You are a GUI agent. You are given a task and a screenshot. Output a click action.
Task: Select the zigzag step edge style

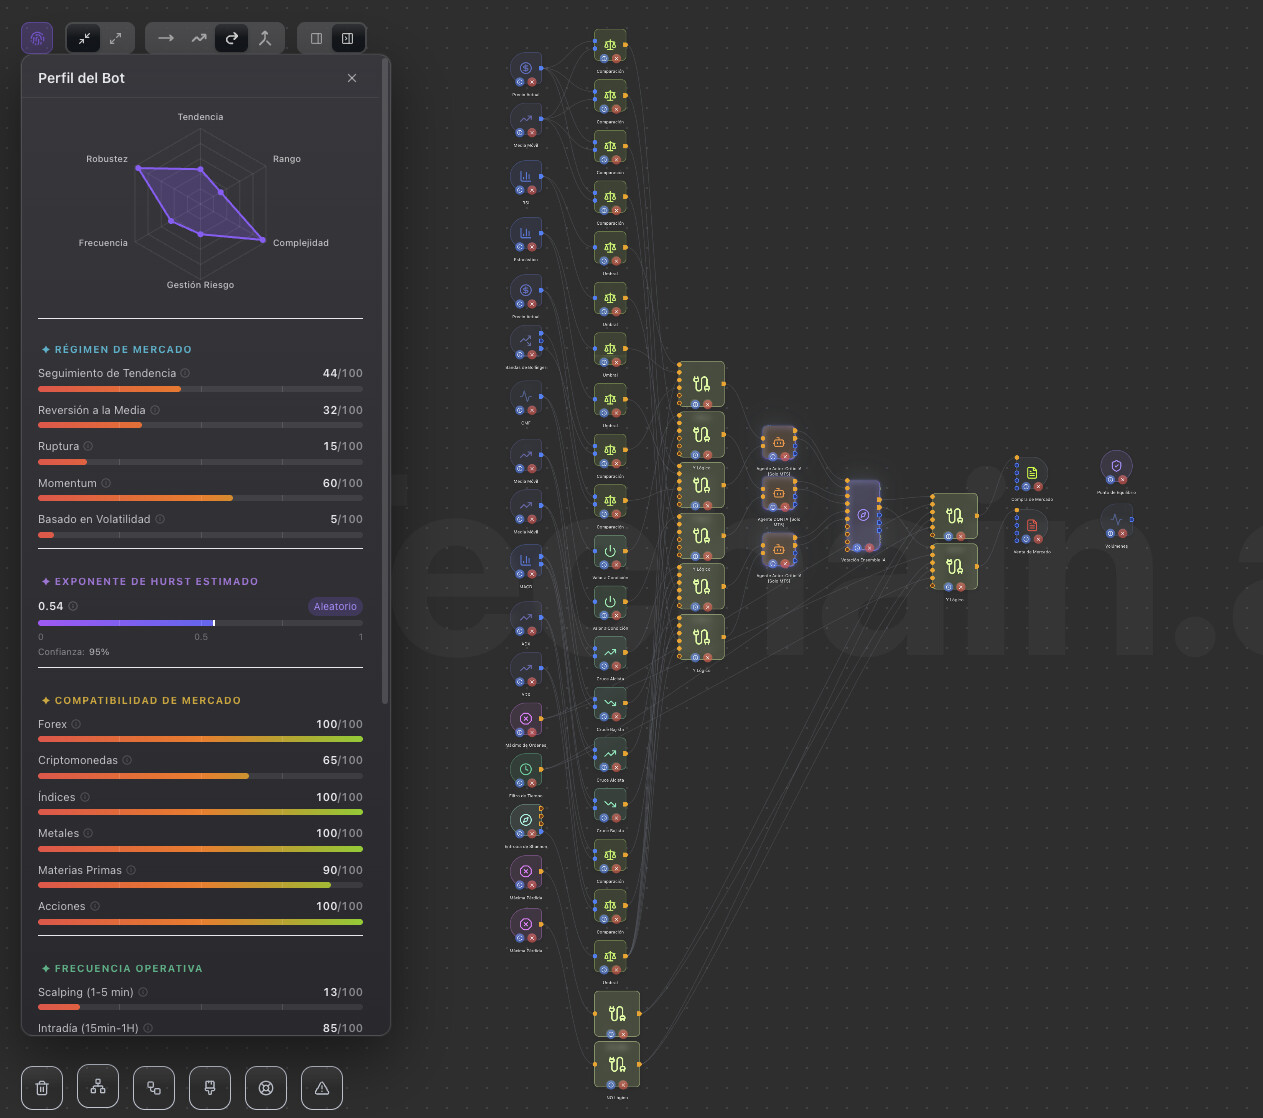click(199, 39)
